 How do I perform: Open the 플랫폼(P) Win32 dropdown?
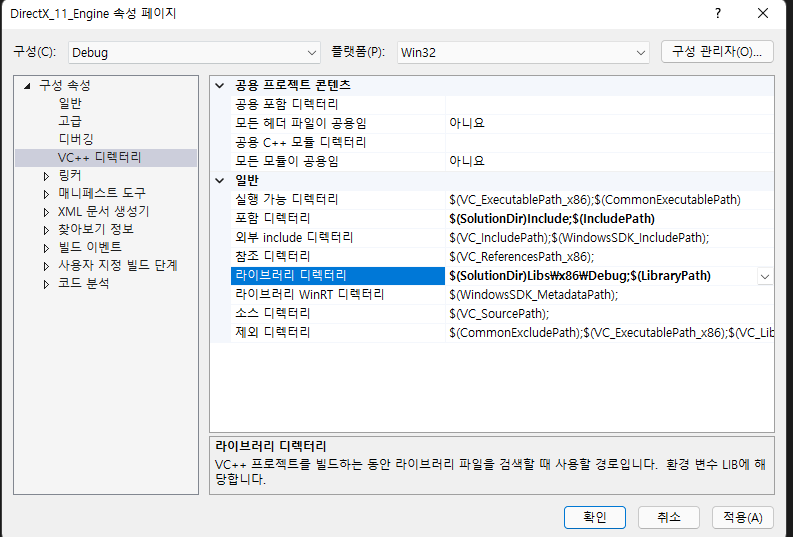[x=523, y=53]
